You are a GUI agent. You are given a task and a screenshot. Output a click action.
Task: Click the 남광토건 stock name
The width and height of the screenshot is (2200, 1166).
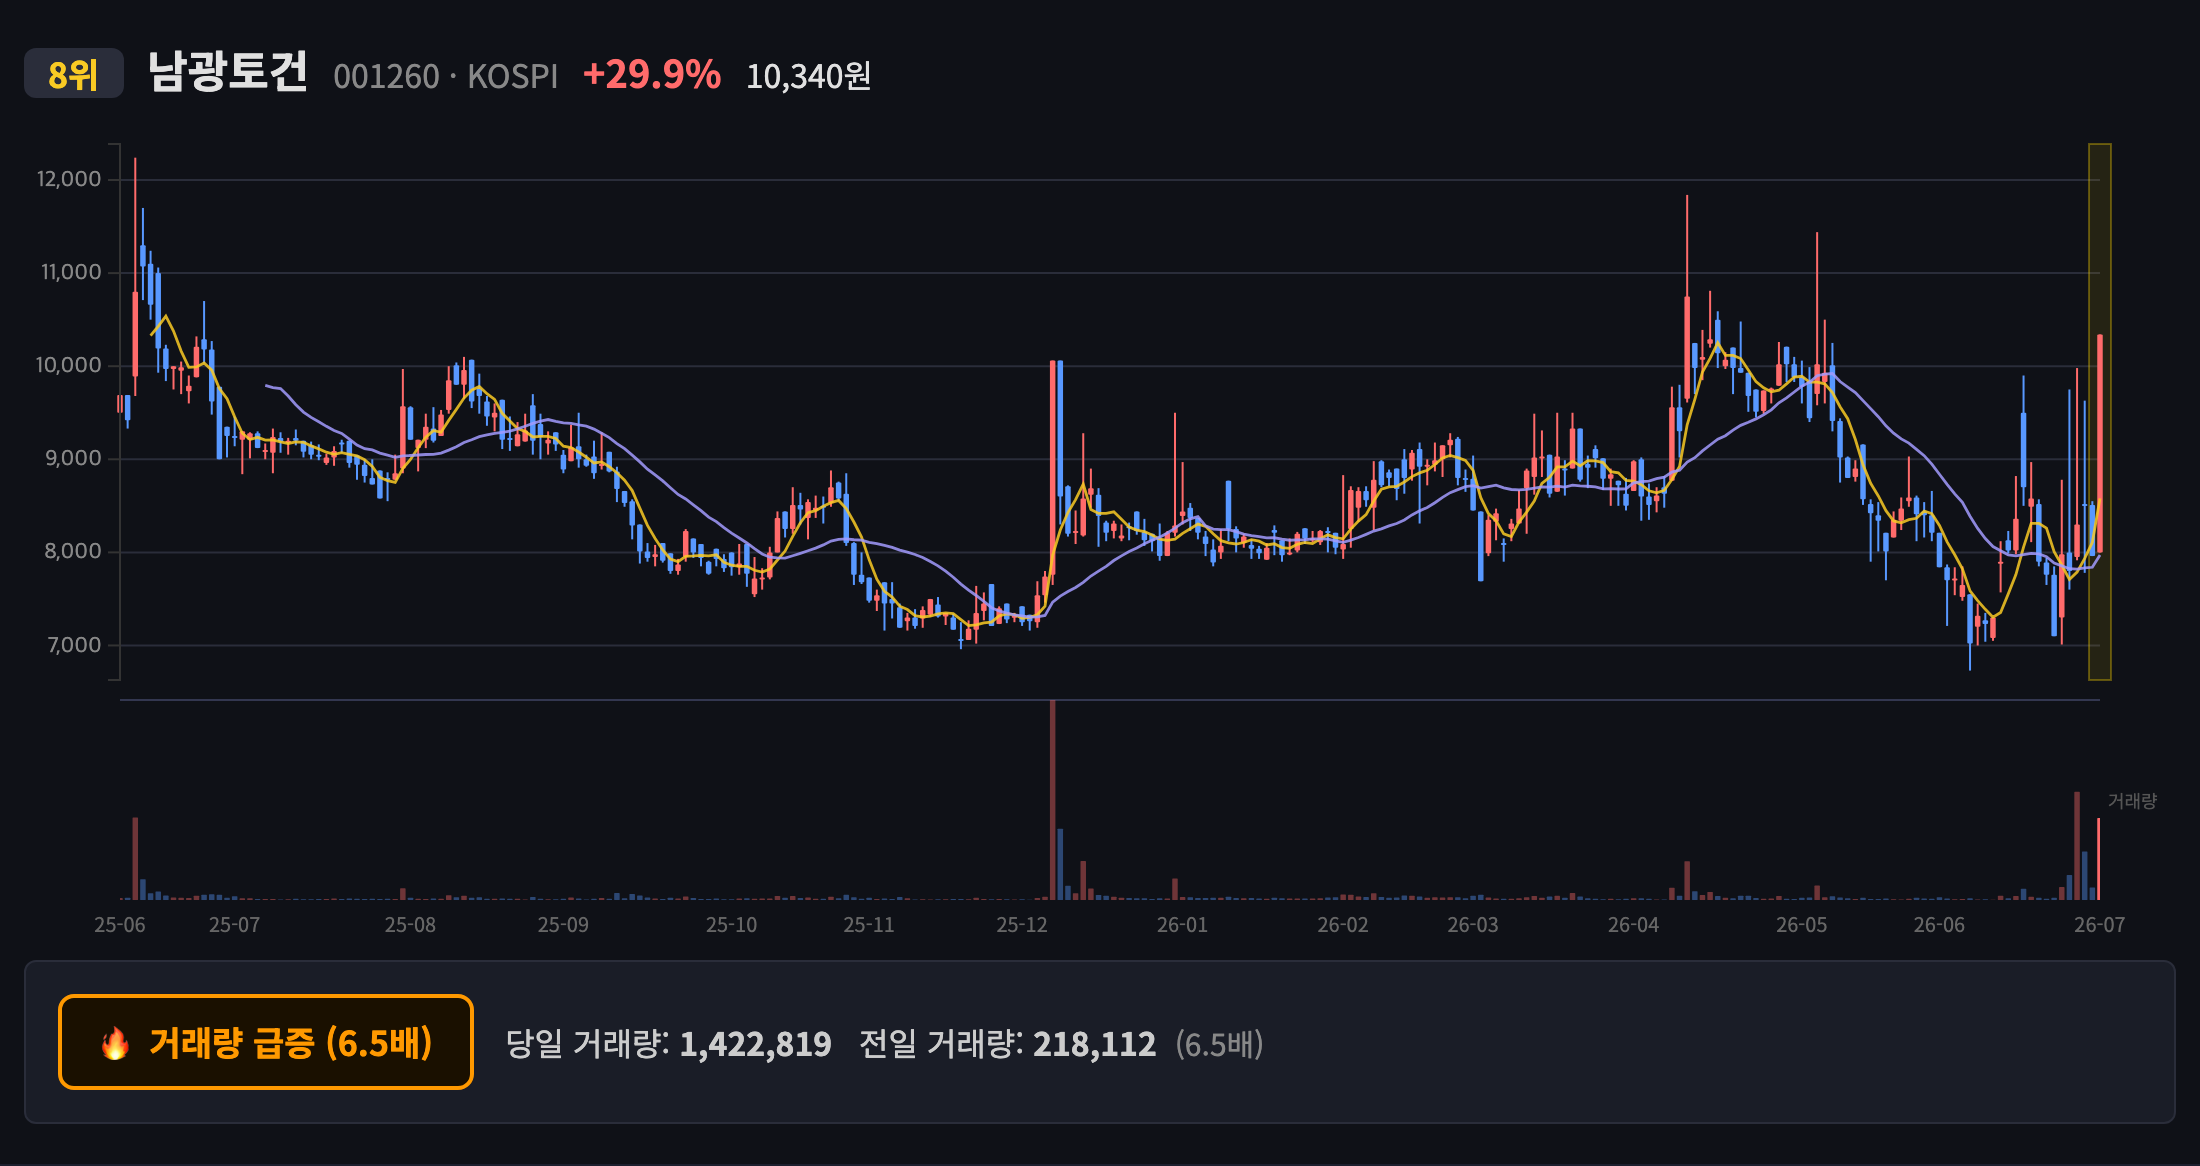click(228, 72)
